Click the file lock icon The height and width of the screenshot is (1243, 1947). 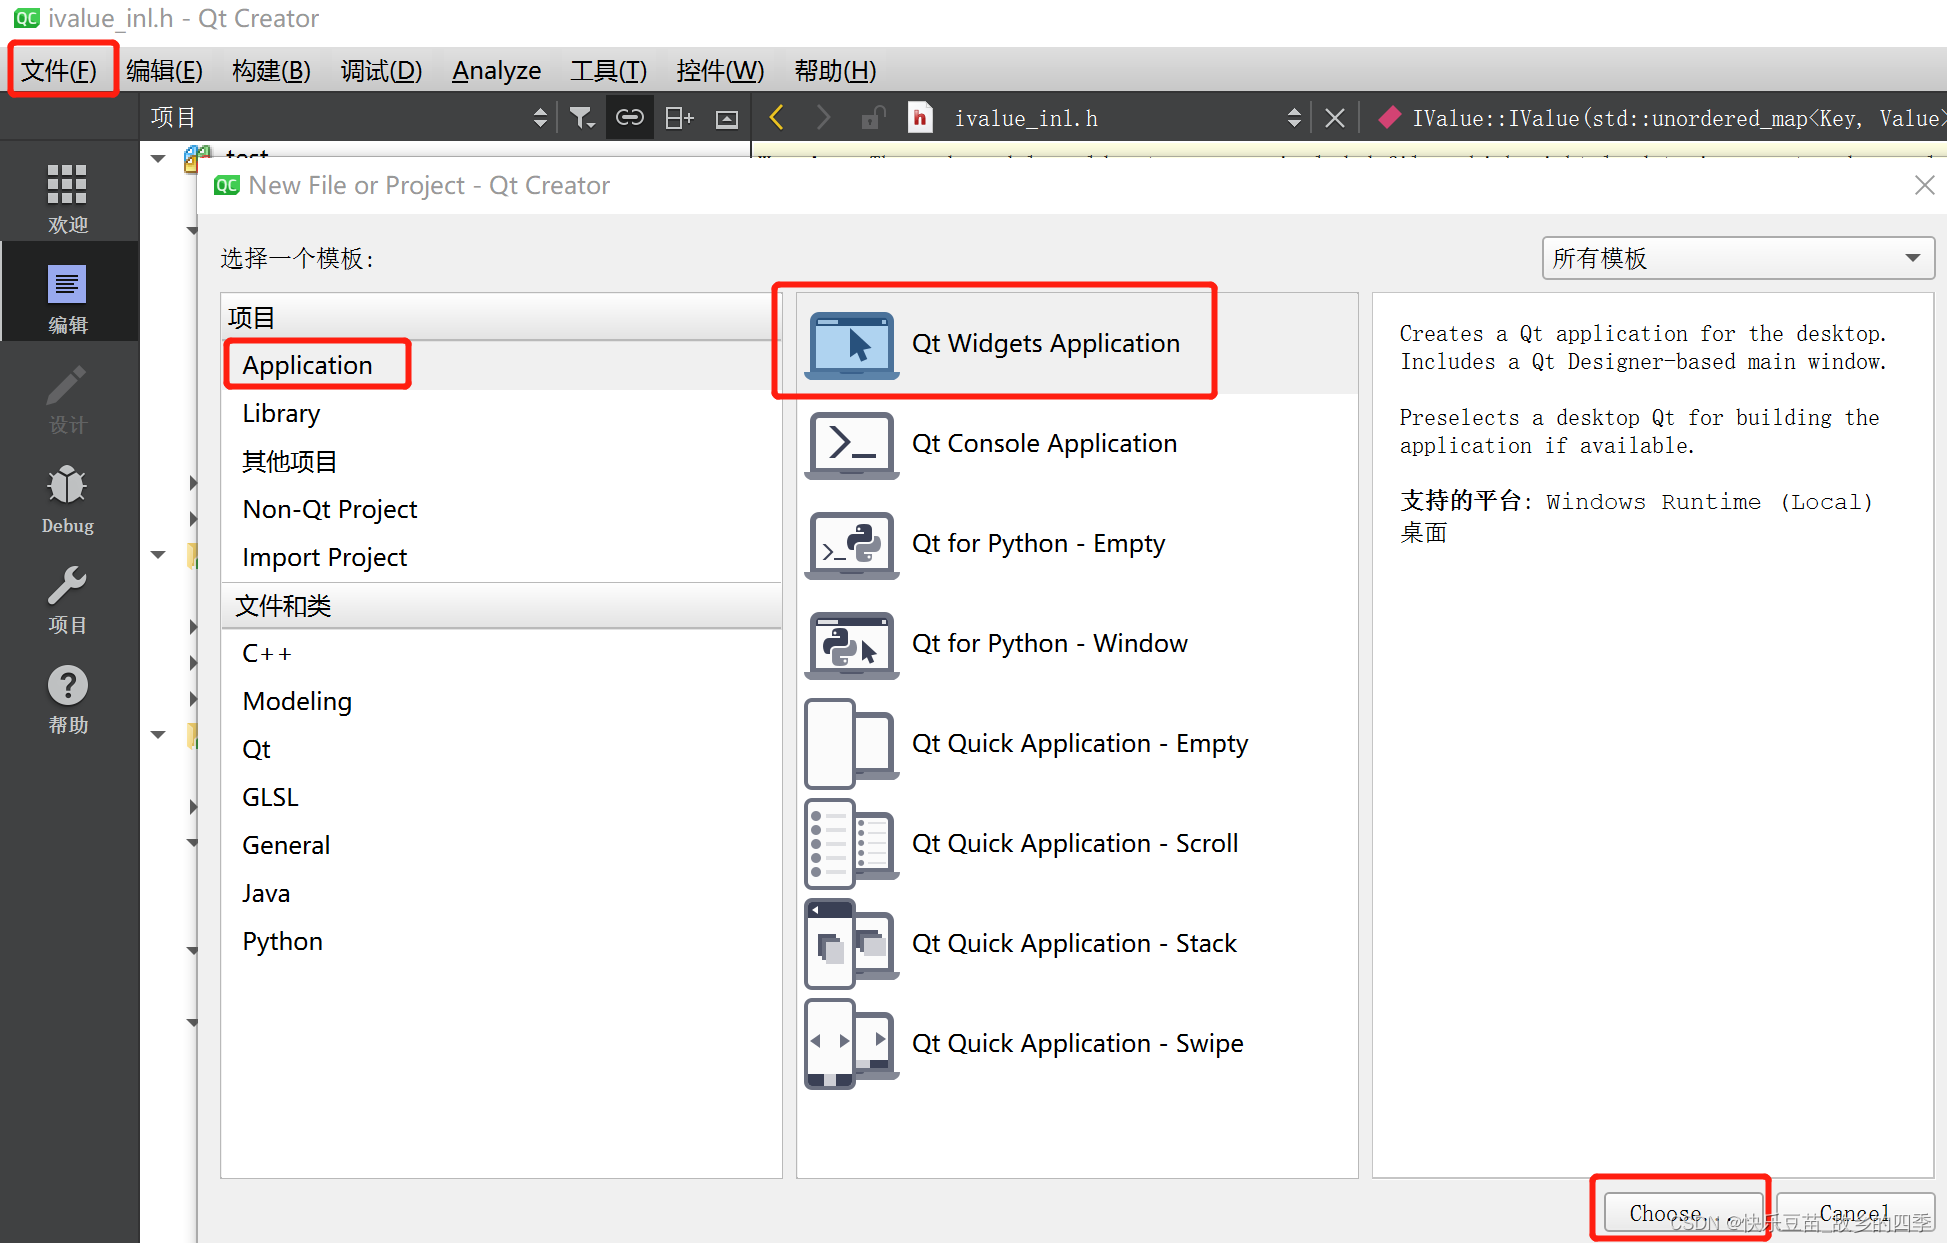872,118
